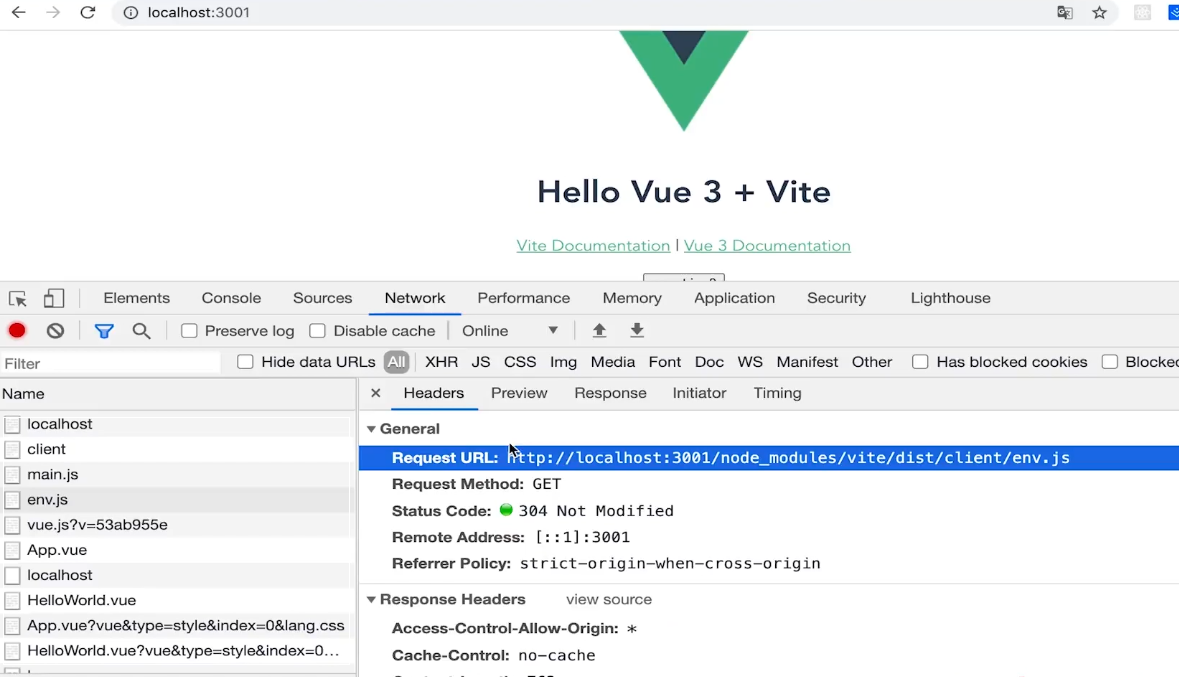
Task: Open the Vue 3 Documentation link
Action: [767, 246]
